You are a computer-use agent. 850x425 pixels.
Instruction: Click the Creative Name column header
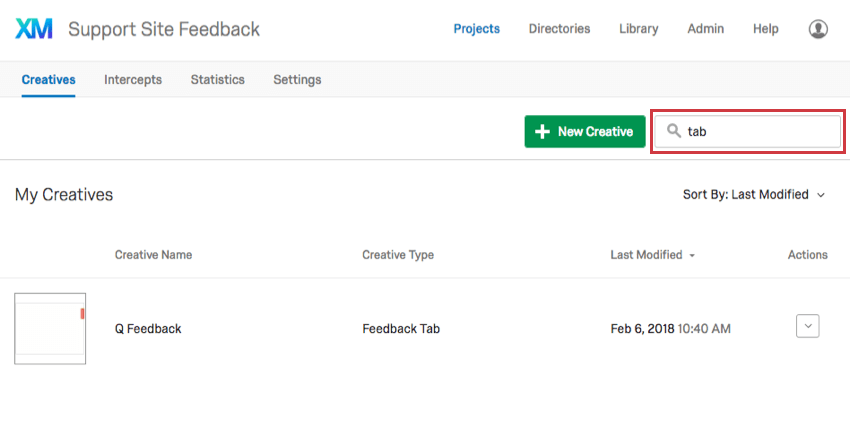point(153,255)
